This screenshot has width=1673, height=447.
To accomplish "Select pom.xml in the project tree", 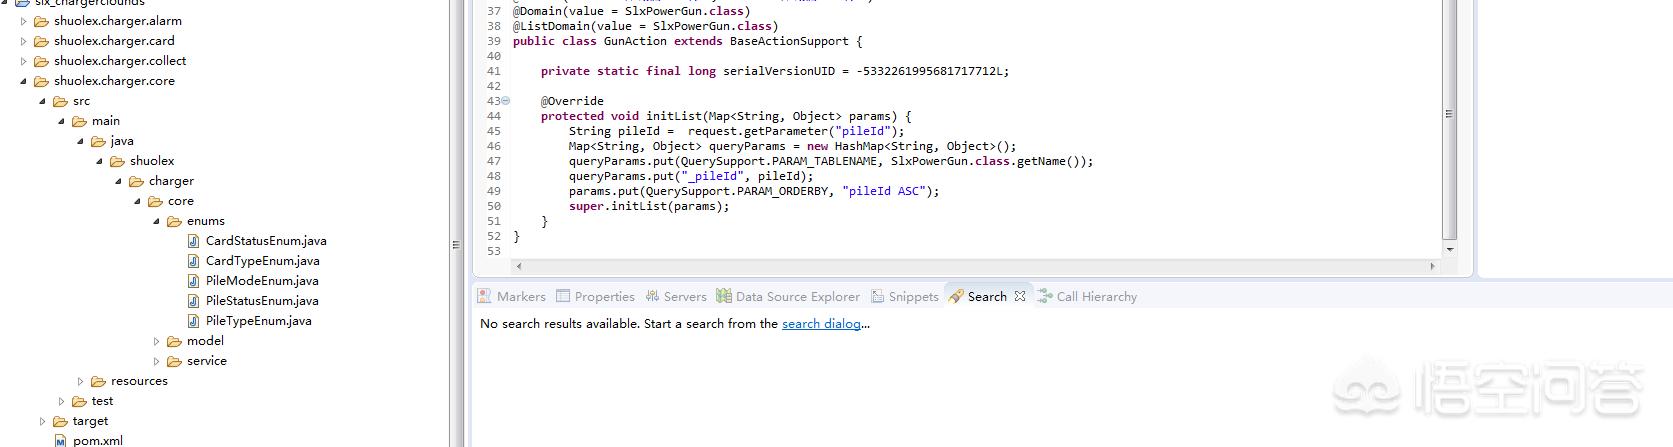I will pyautogui.click(x=98, y=440).
